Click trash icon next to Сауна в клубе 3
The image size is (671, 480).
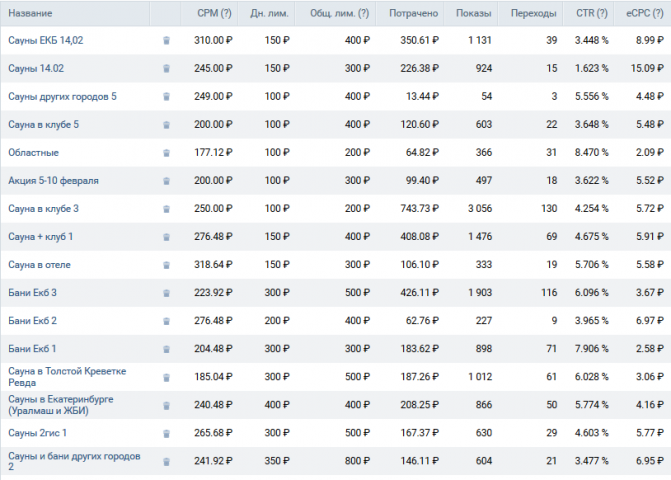pyautogui.click(x=166, y=209)
